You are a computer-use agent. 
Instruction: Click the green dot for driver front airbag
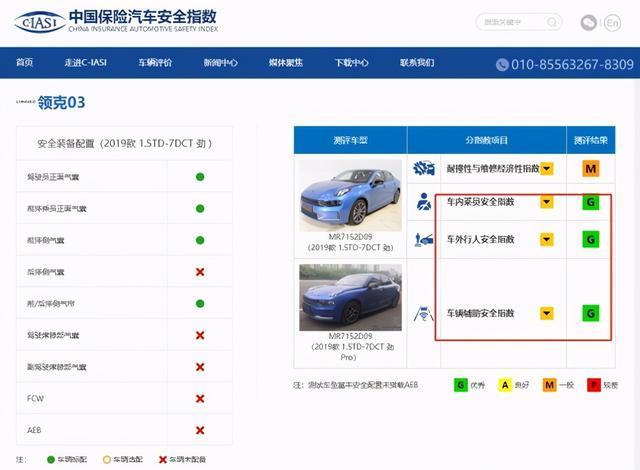pyautogui.click(x=200, y=177)
